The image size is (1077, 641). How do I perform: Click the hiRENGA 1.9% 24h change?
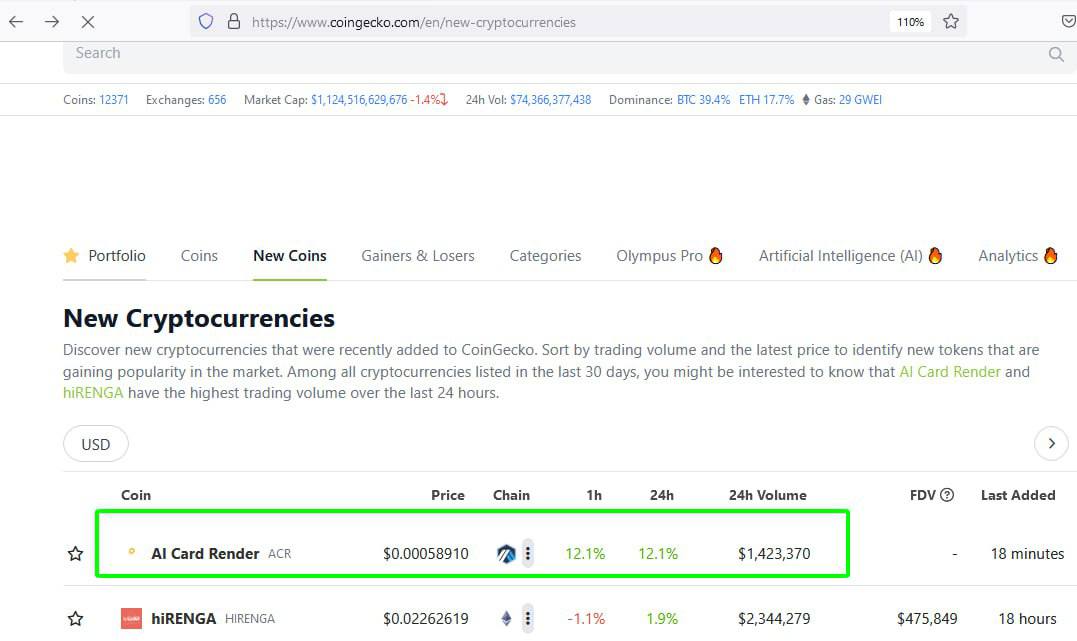(x=662, y=619)
